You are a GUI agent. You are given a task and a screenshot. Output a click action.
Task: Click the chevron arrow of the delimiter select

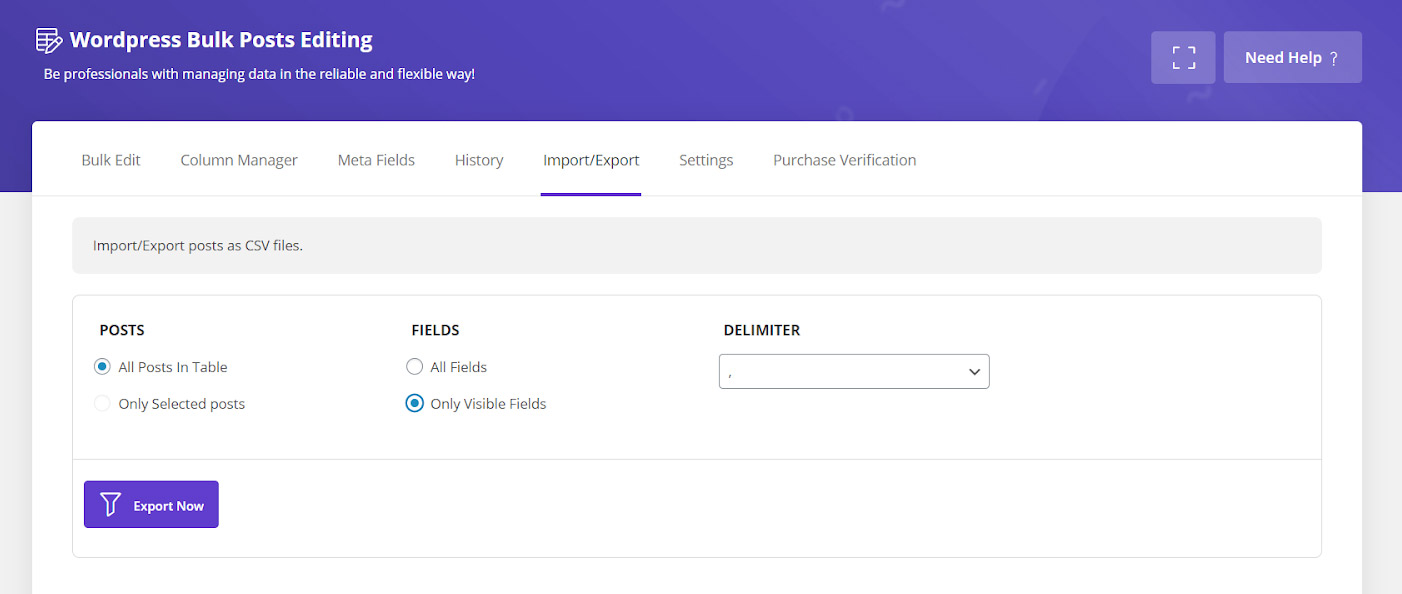point(974,372)
